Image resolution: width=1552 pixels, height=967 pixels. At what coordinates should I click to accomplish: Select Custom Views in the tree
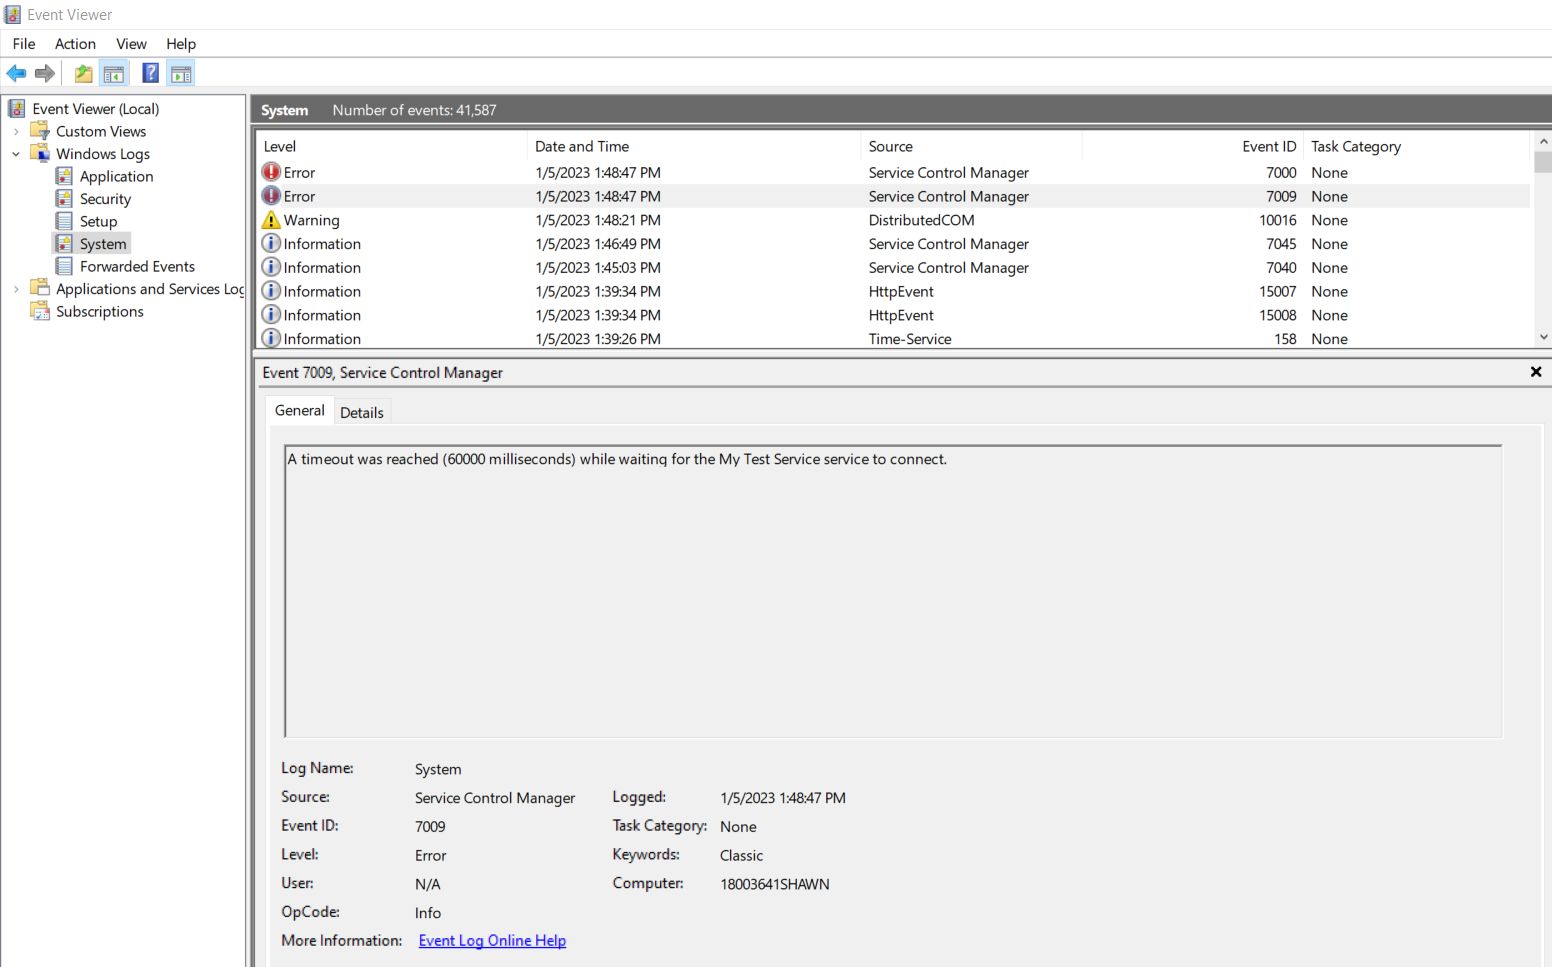coord(100,132)
